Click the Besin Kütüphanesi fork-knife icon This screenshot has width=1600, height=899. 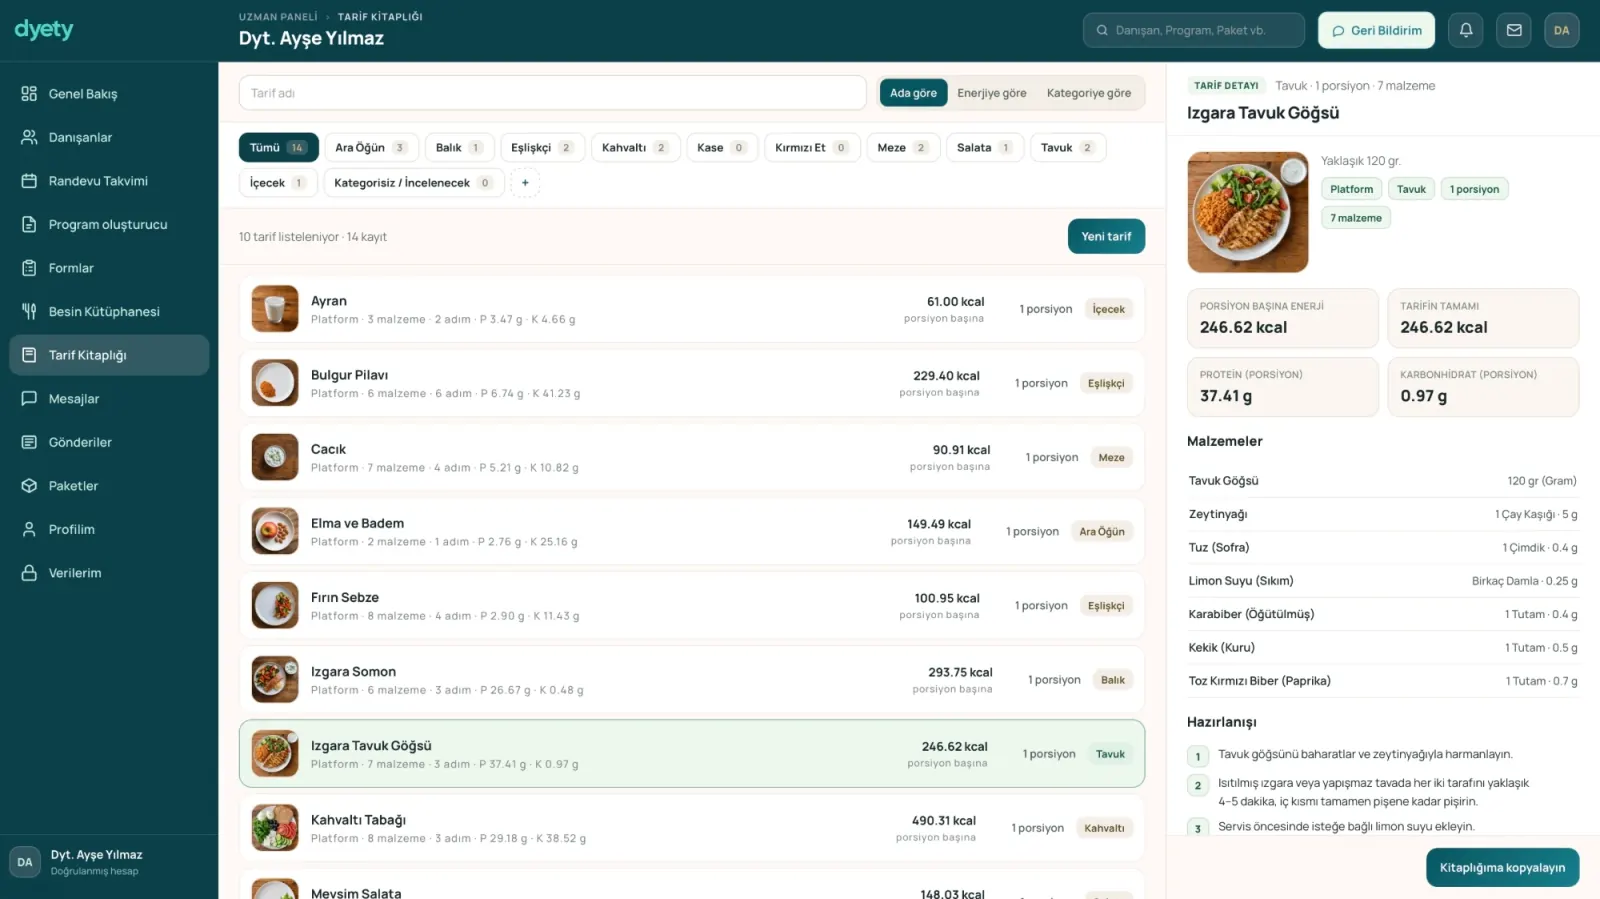(29, 311)
